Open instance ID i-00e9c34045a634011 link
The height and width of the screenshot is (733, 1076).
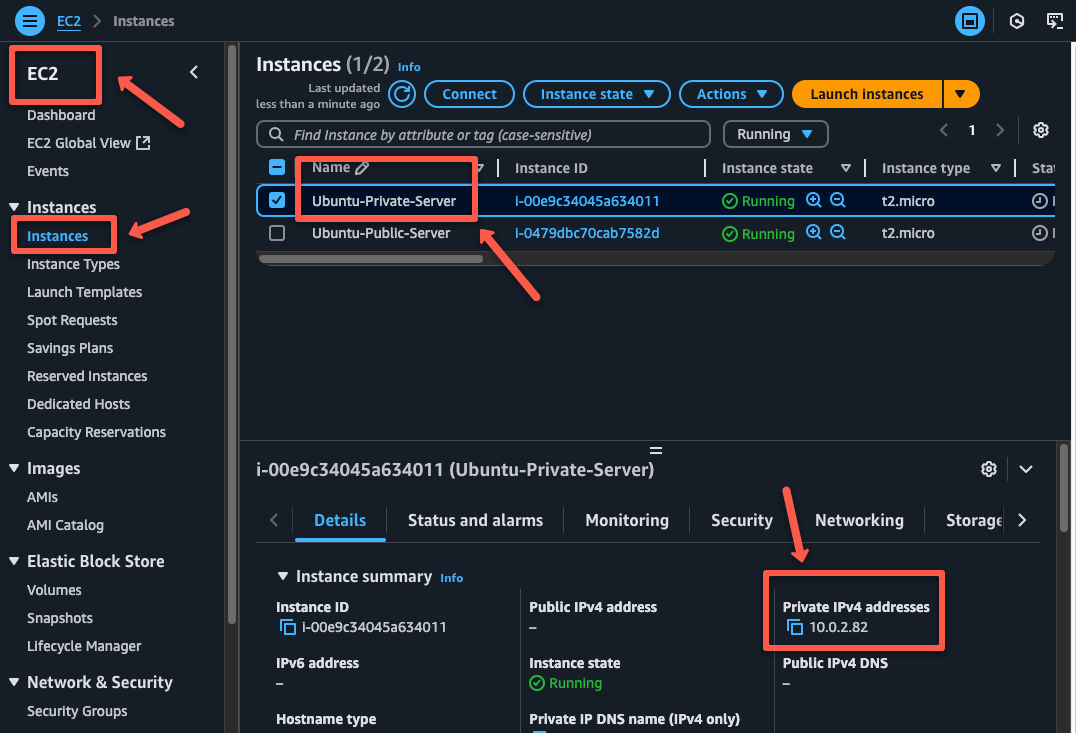(x=587, y=201)
